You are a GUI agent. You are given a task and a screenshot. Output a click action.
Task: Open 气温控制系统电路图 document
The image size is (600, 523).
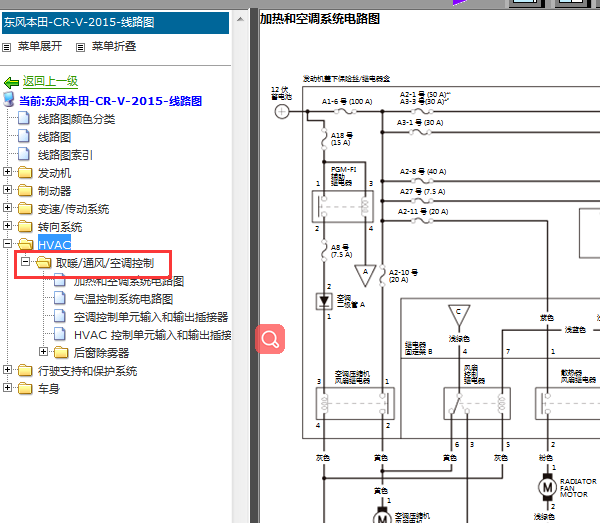pyautogui.click(x=123, y=299)
